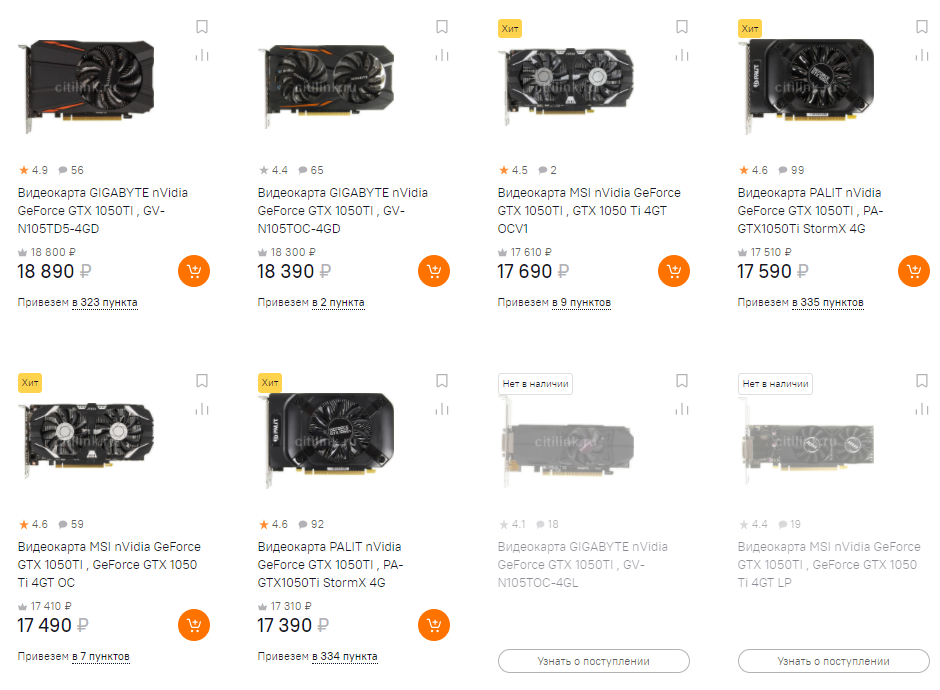Viewport: 940px width, 690px height.
Task: Bookmark the GIGABYTE GV-N105TOC-4GD card
Action: [x=442, y=27]
